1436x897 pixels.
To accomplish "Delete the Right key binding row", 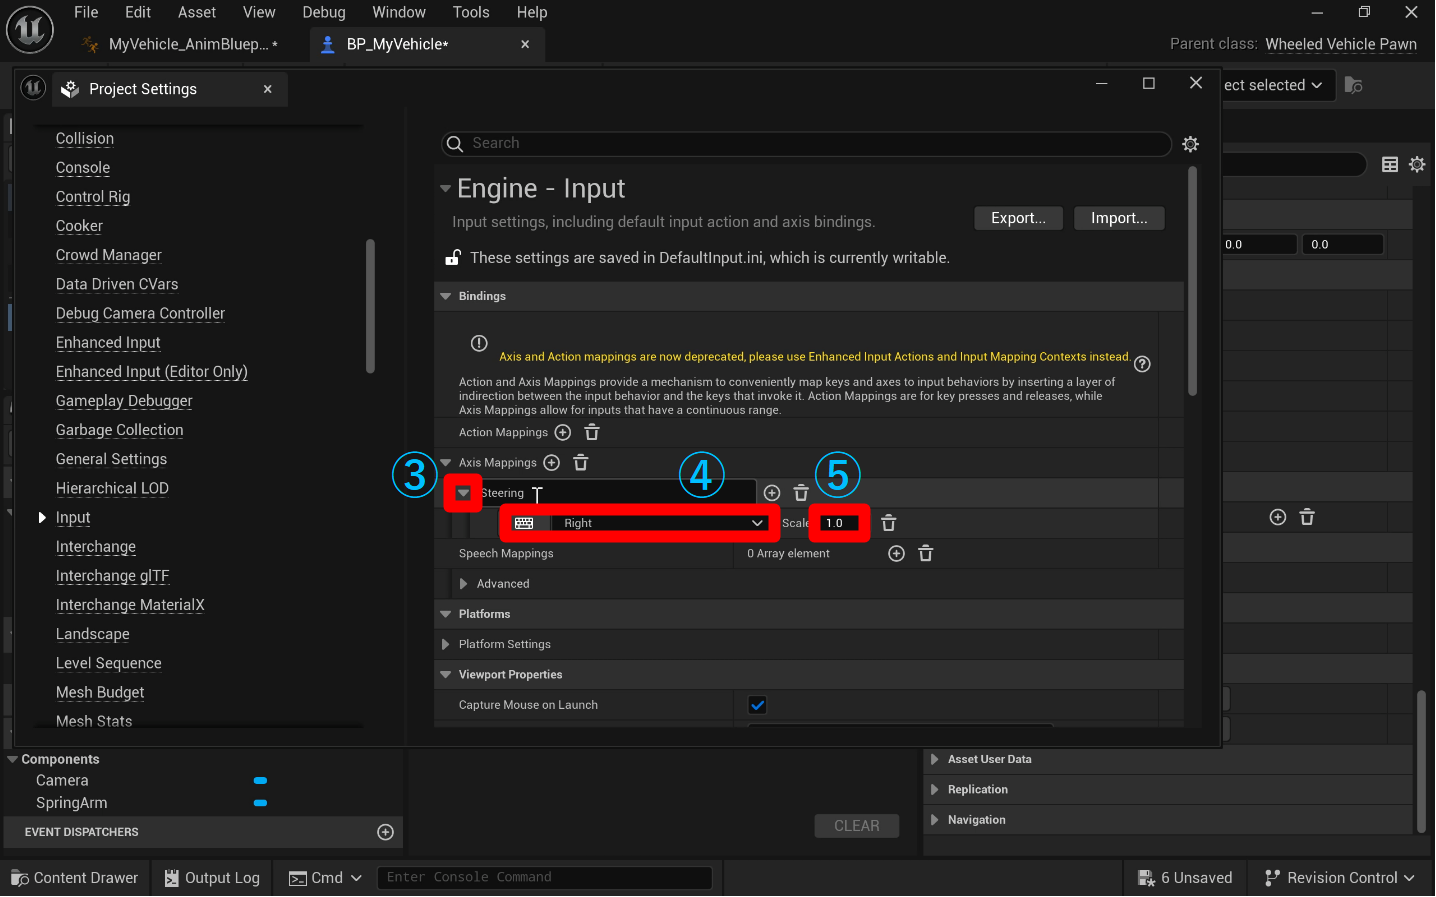I will click(x=889, y=523).
